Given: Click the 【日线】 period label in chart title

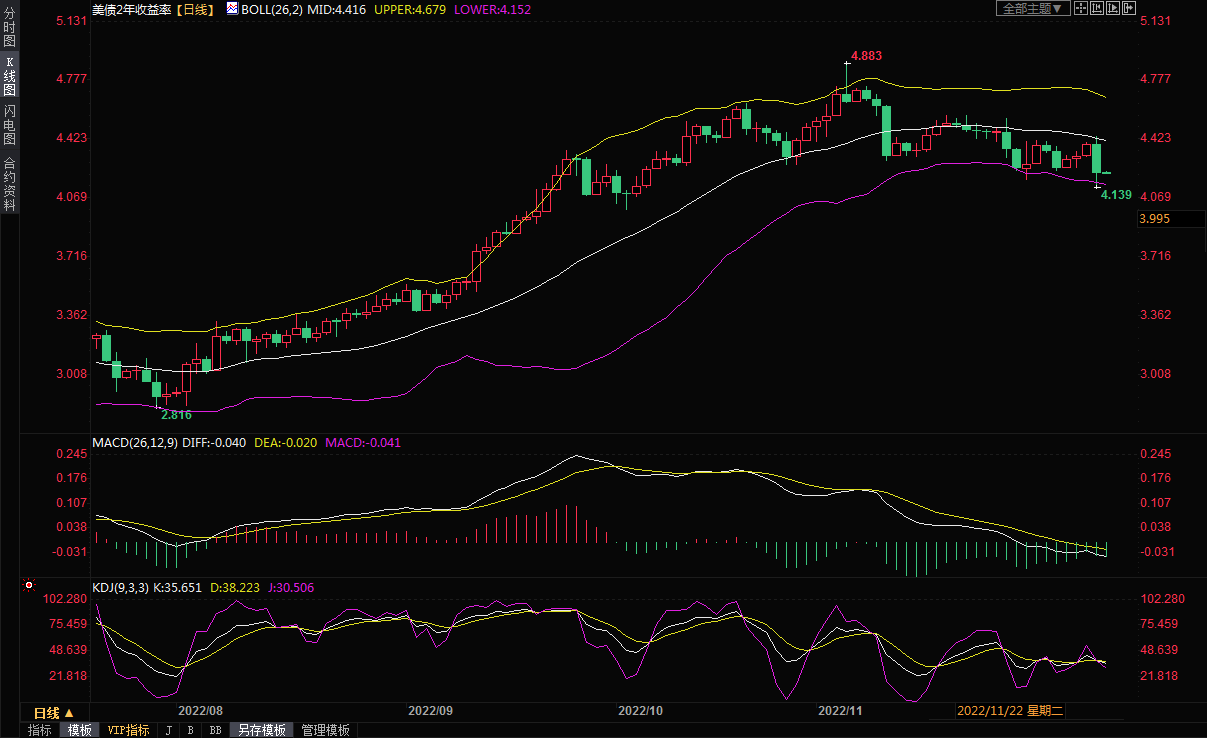Looking at the screenshot, I should point(194,9).
